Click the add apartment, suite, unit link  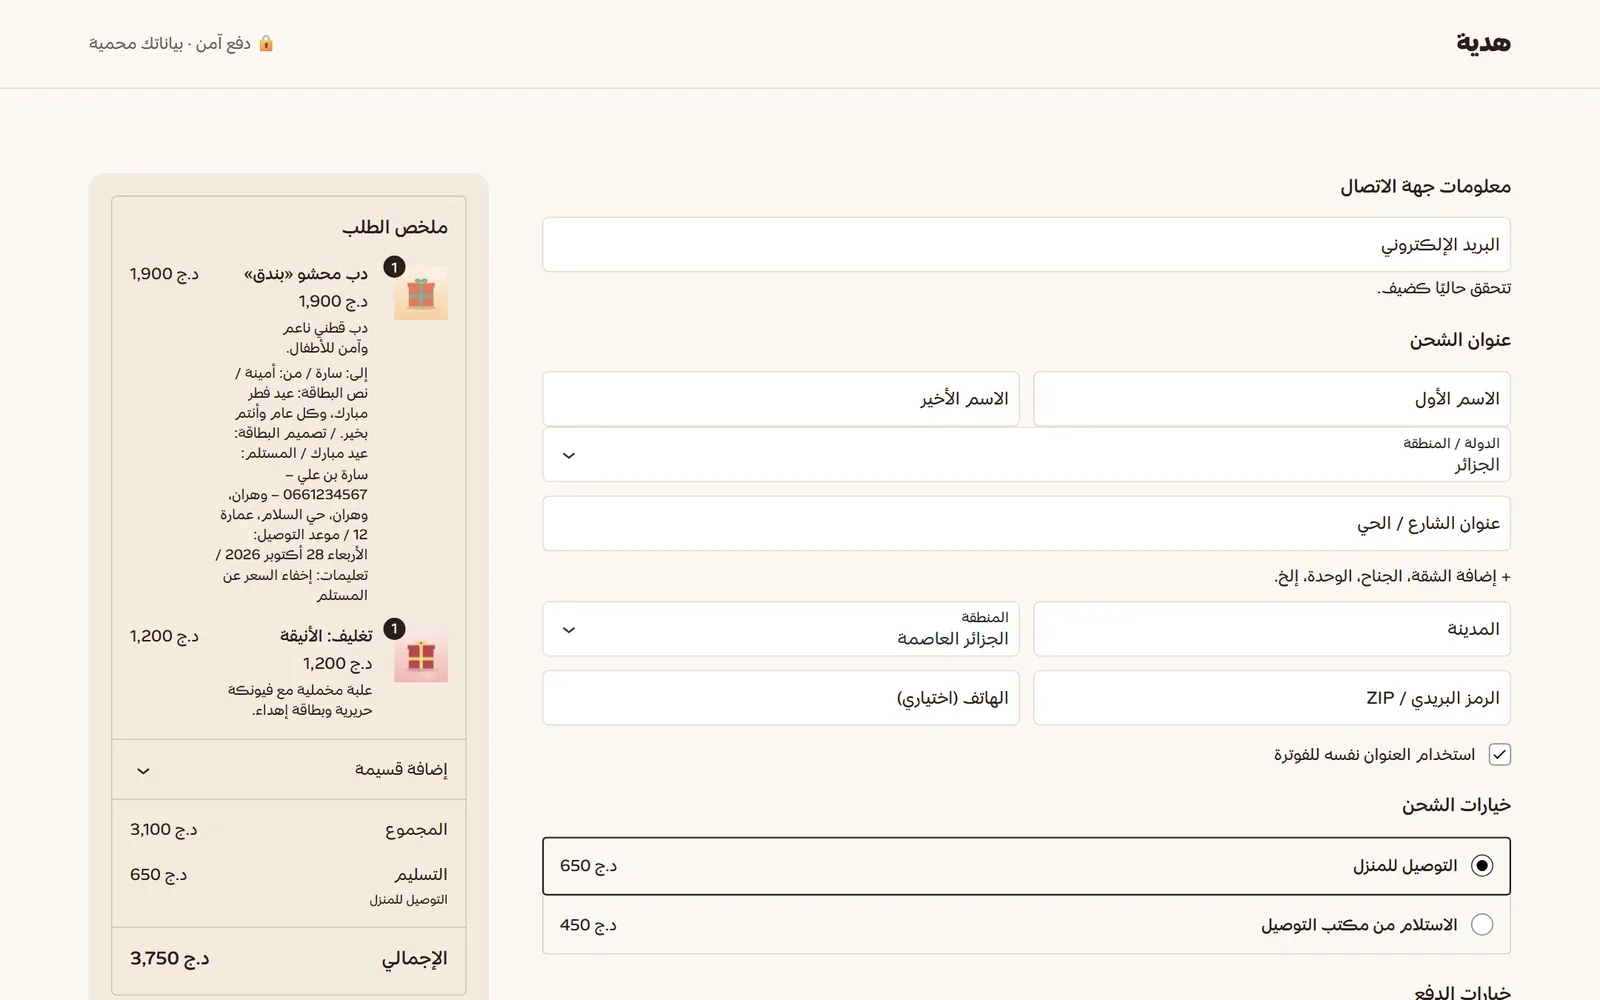point(1392,577)
